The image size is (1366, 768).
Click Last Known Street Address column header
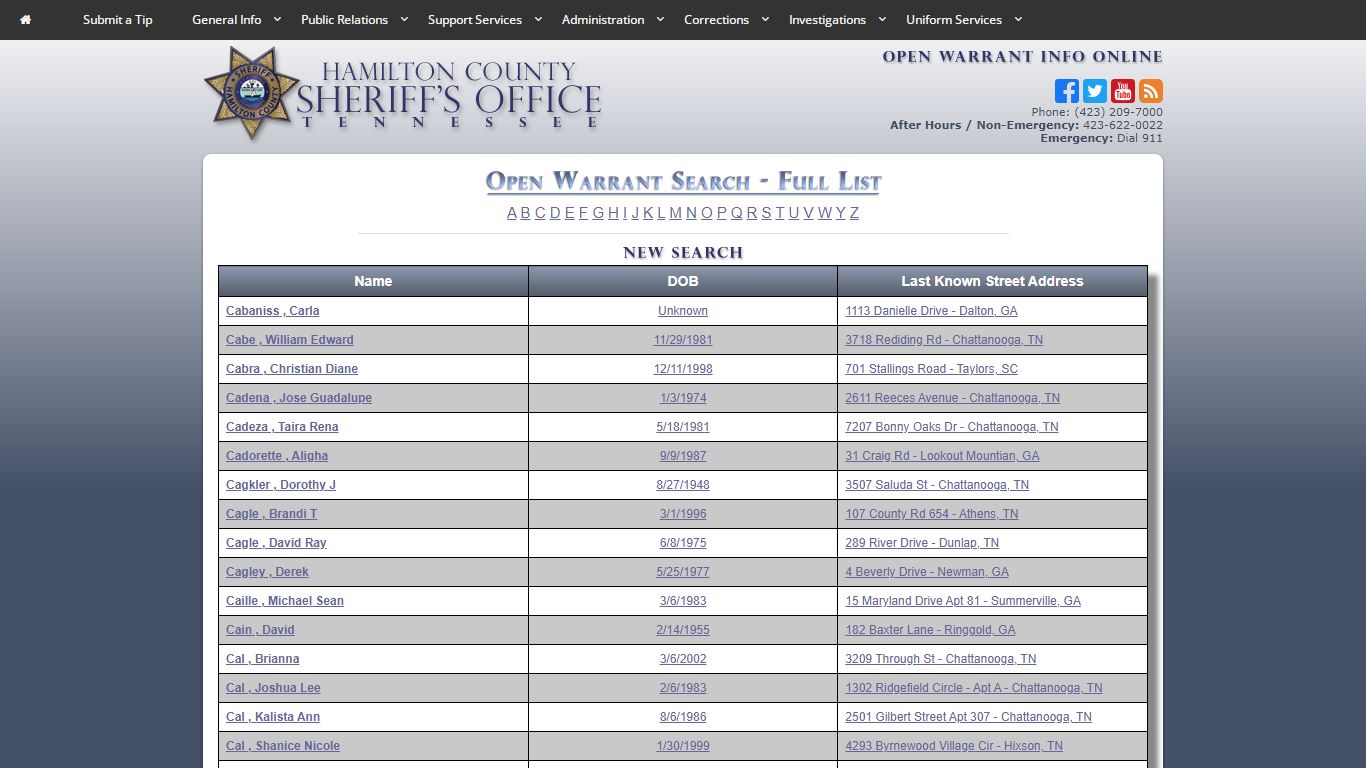coord(992,281)
